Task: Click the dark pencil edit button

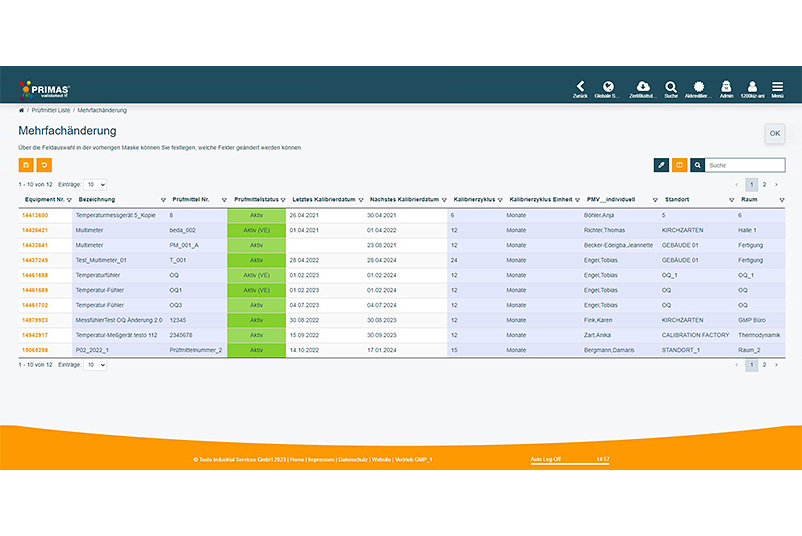Action: click(x=661, y=165)
